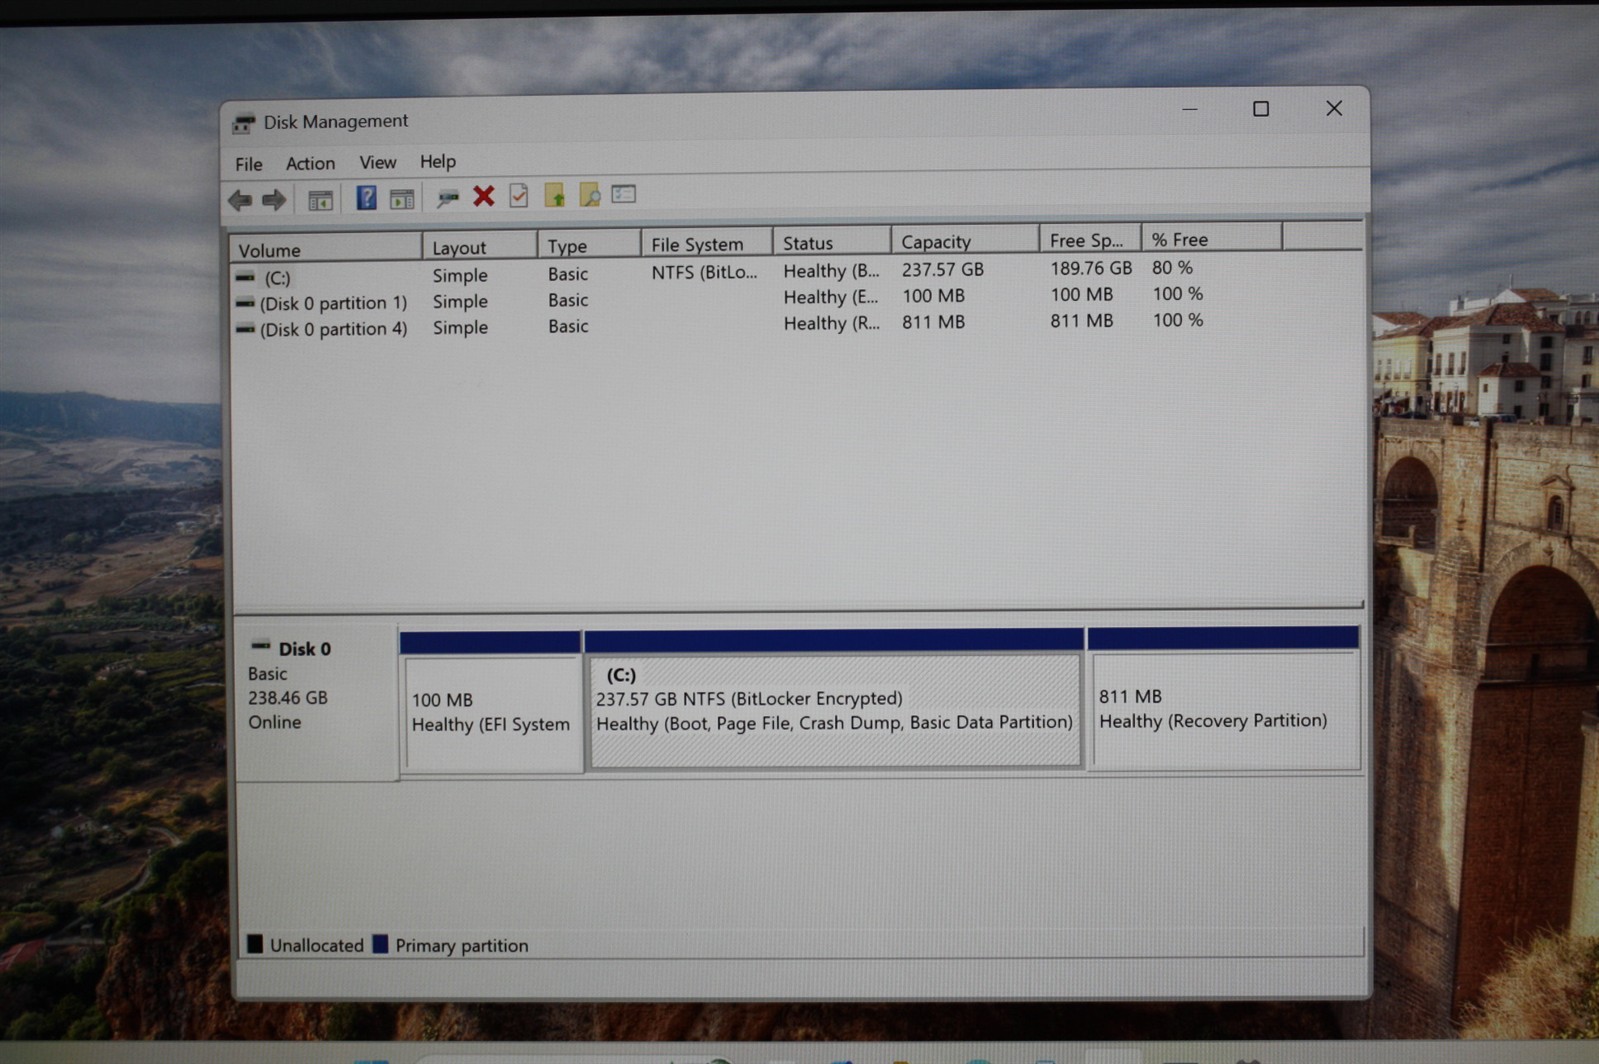Click drive icon beside Disk 0 partition 1
The image size is (1599, 1064).
coord(245,303)
